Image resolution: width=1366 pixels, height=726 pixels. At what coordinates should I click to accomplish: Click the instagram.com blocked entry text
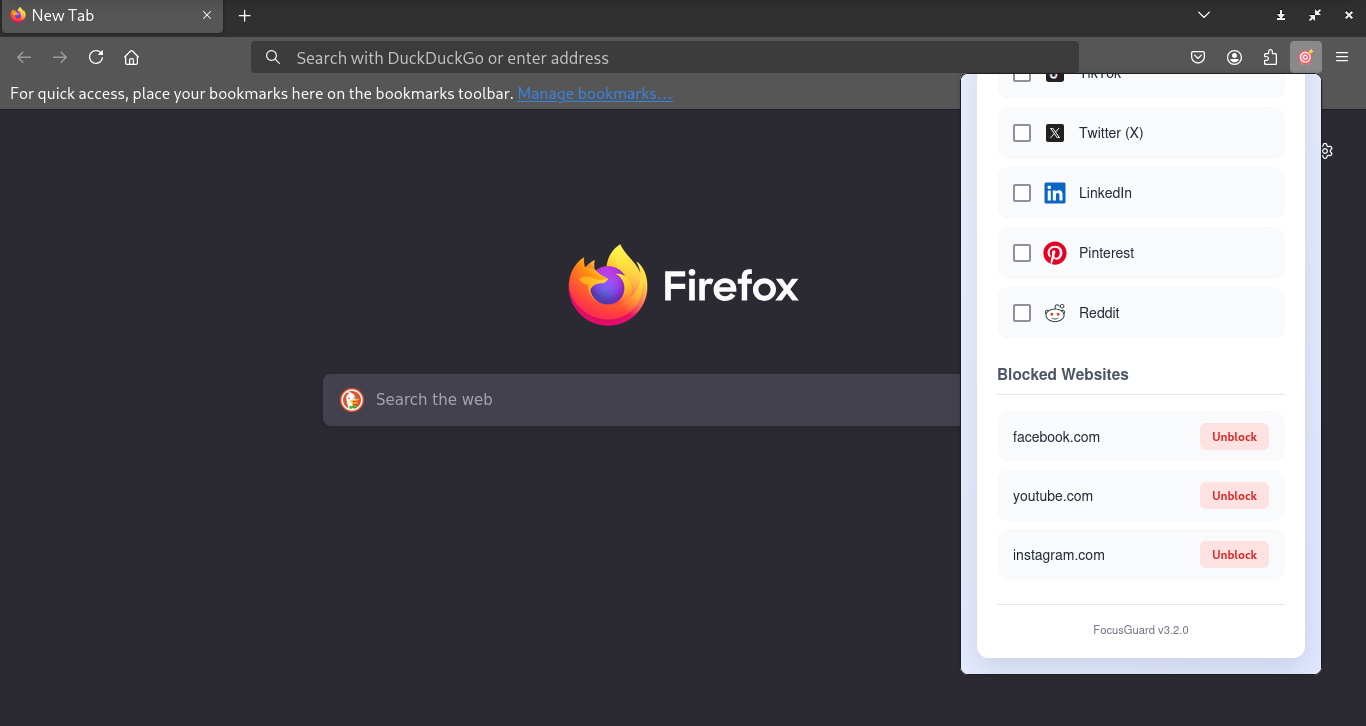(x=1059, y=555)
